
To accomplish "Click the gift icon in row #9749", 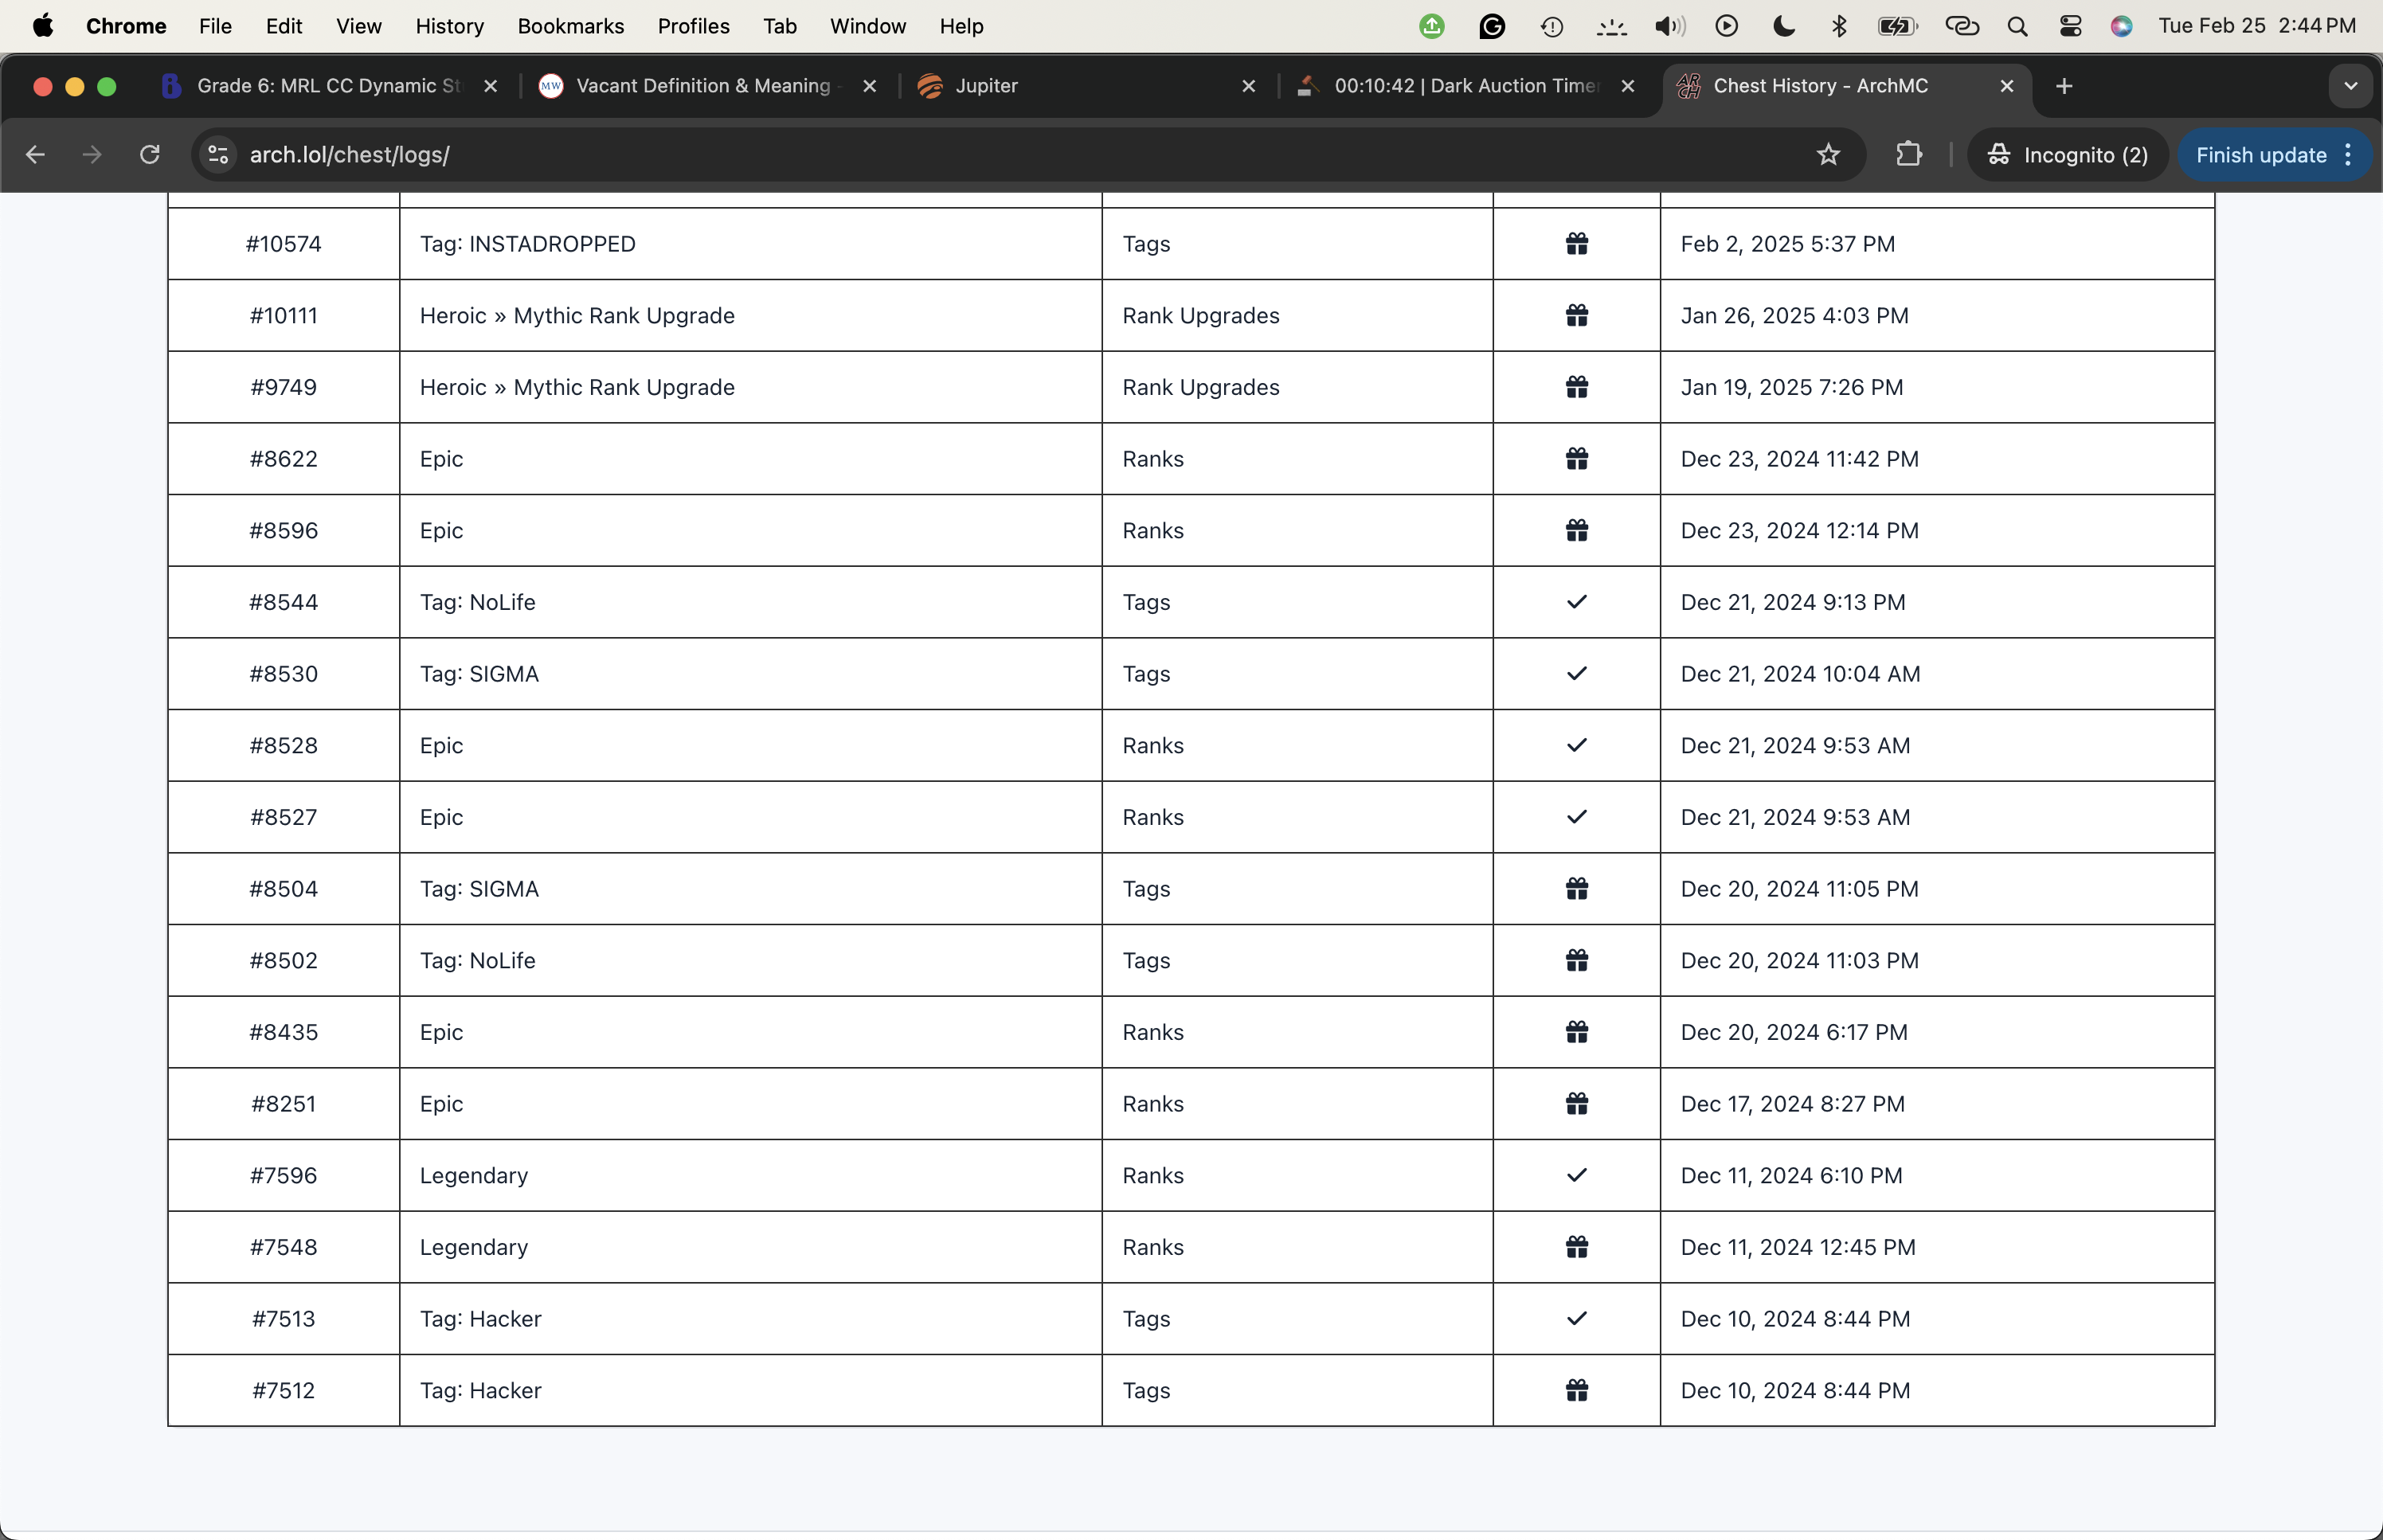I will 1576,387.
